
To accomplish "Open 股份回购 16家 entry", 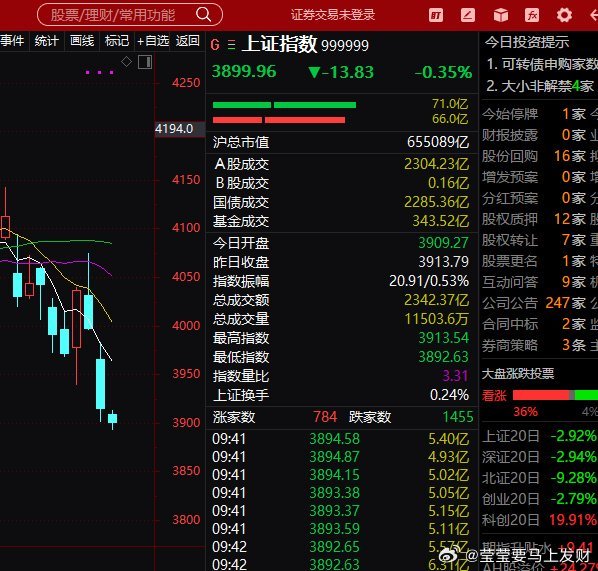I will point(534,156).
